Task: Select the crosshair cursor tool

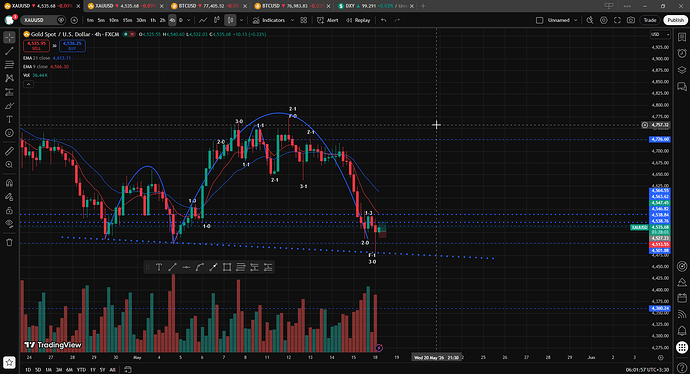Action: [9, 37]
